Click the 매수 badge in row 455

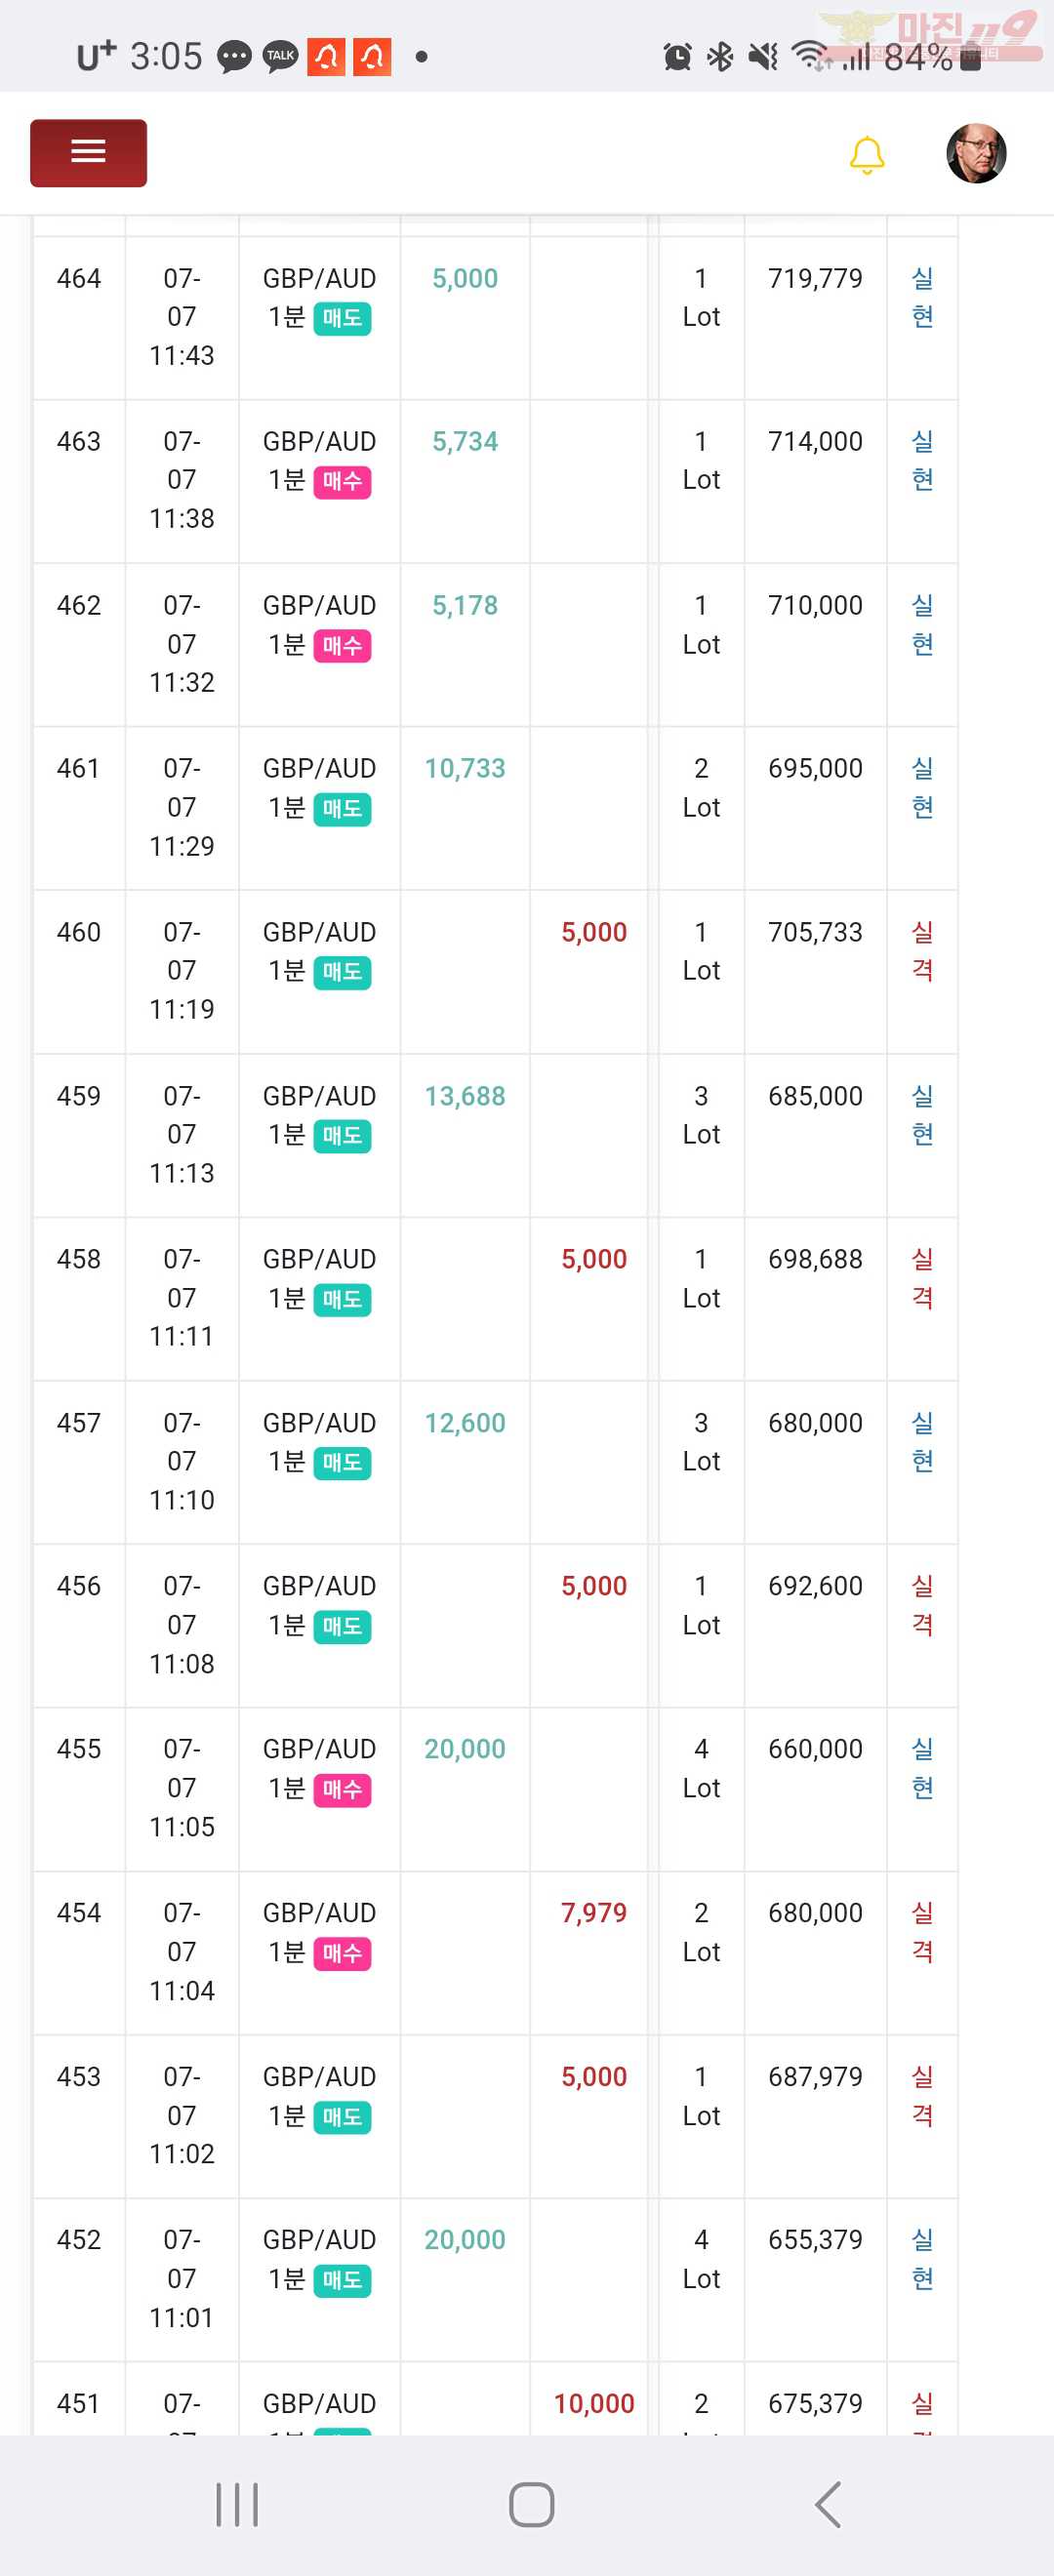pos(342,1789)
